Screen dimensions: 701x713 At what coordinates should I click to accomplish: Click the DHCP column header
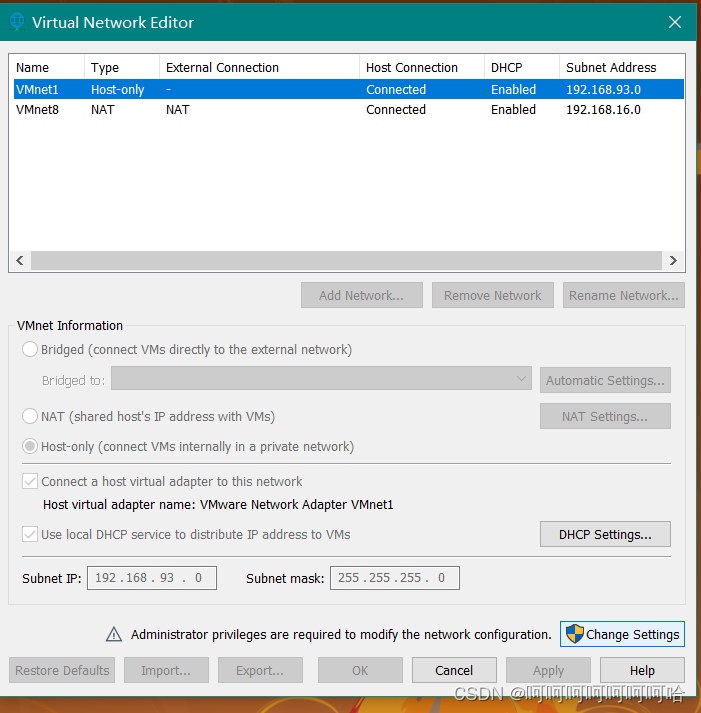[522, 67]
